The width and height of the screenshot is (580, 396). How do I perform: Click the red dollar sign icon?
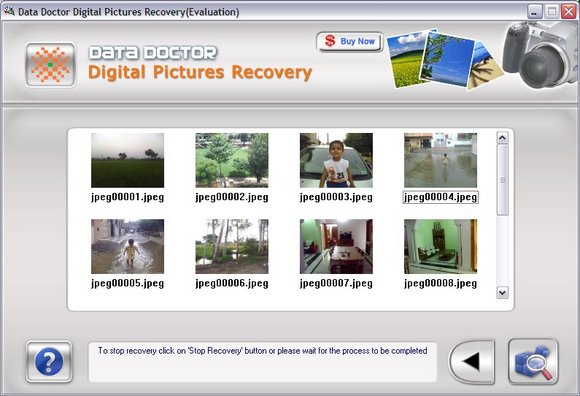tap(330, 41)
